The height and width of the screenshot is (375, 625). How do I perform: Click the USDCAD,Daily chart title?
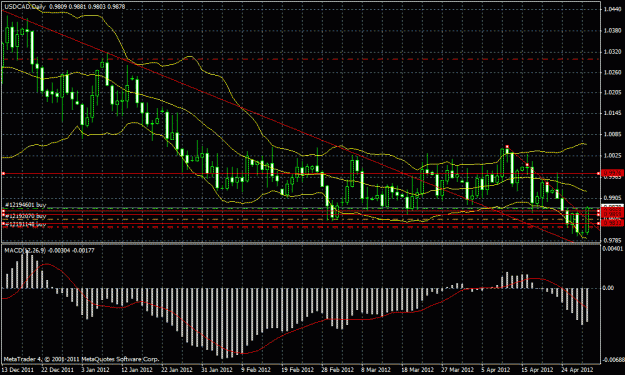click(24, 7)
